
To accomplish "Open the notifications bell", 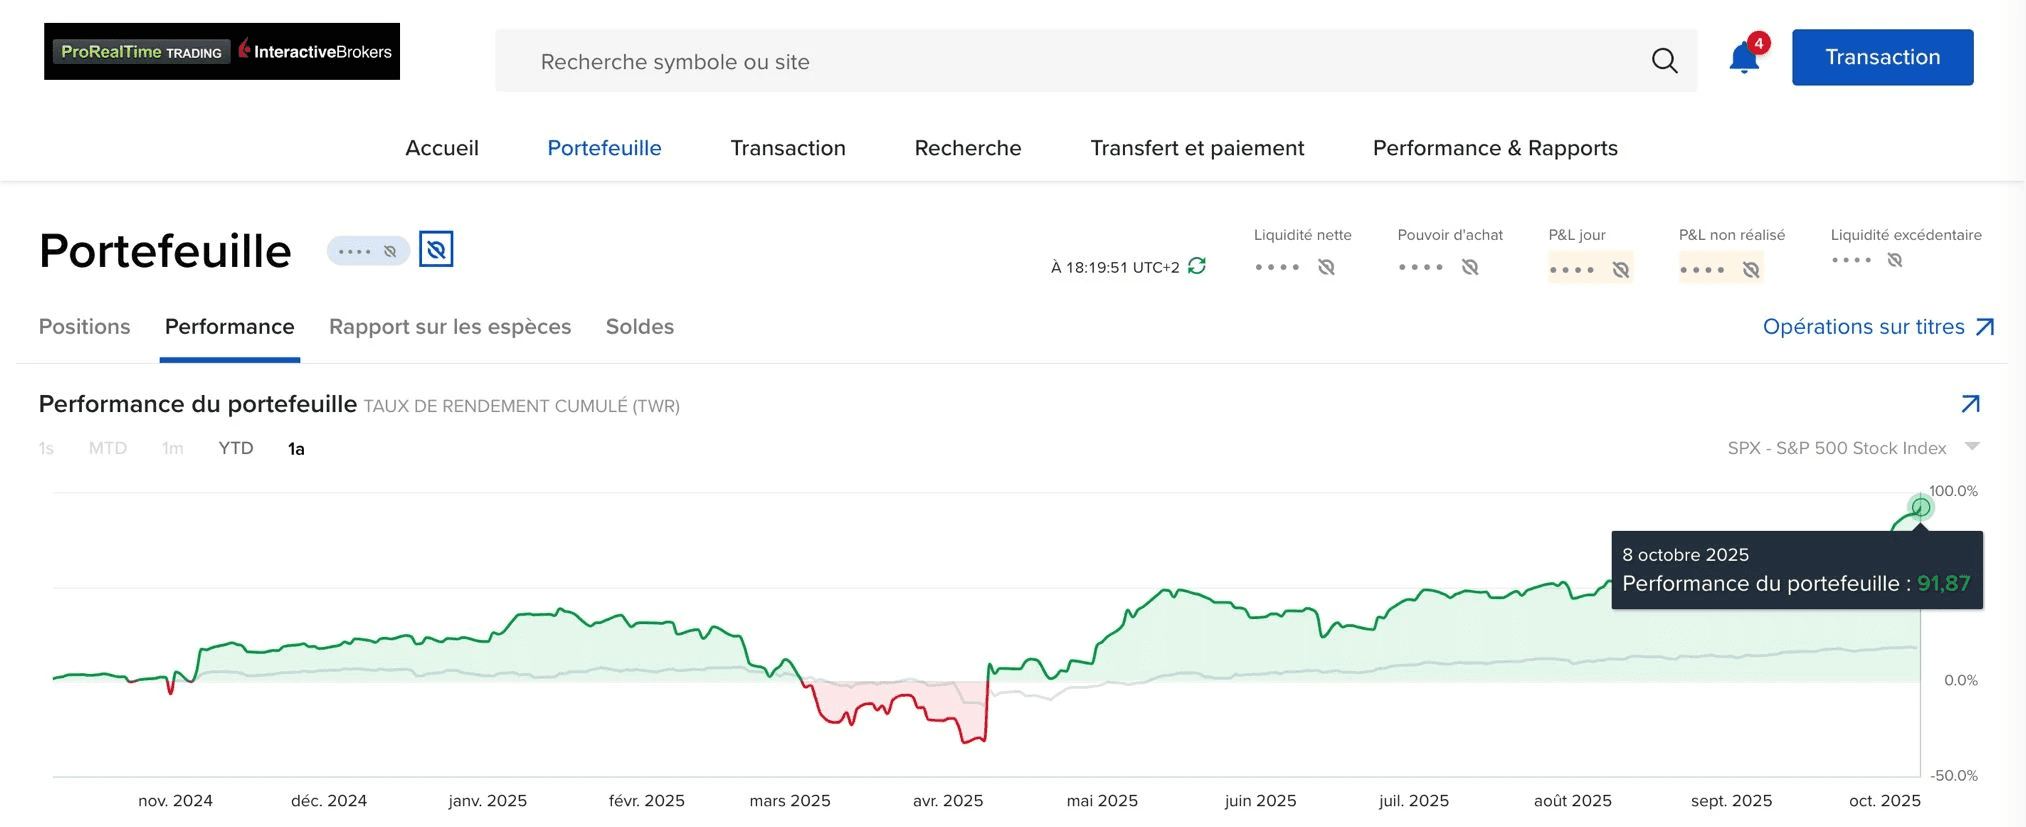I will [x=1744, y=58].
